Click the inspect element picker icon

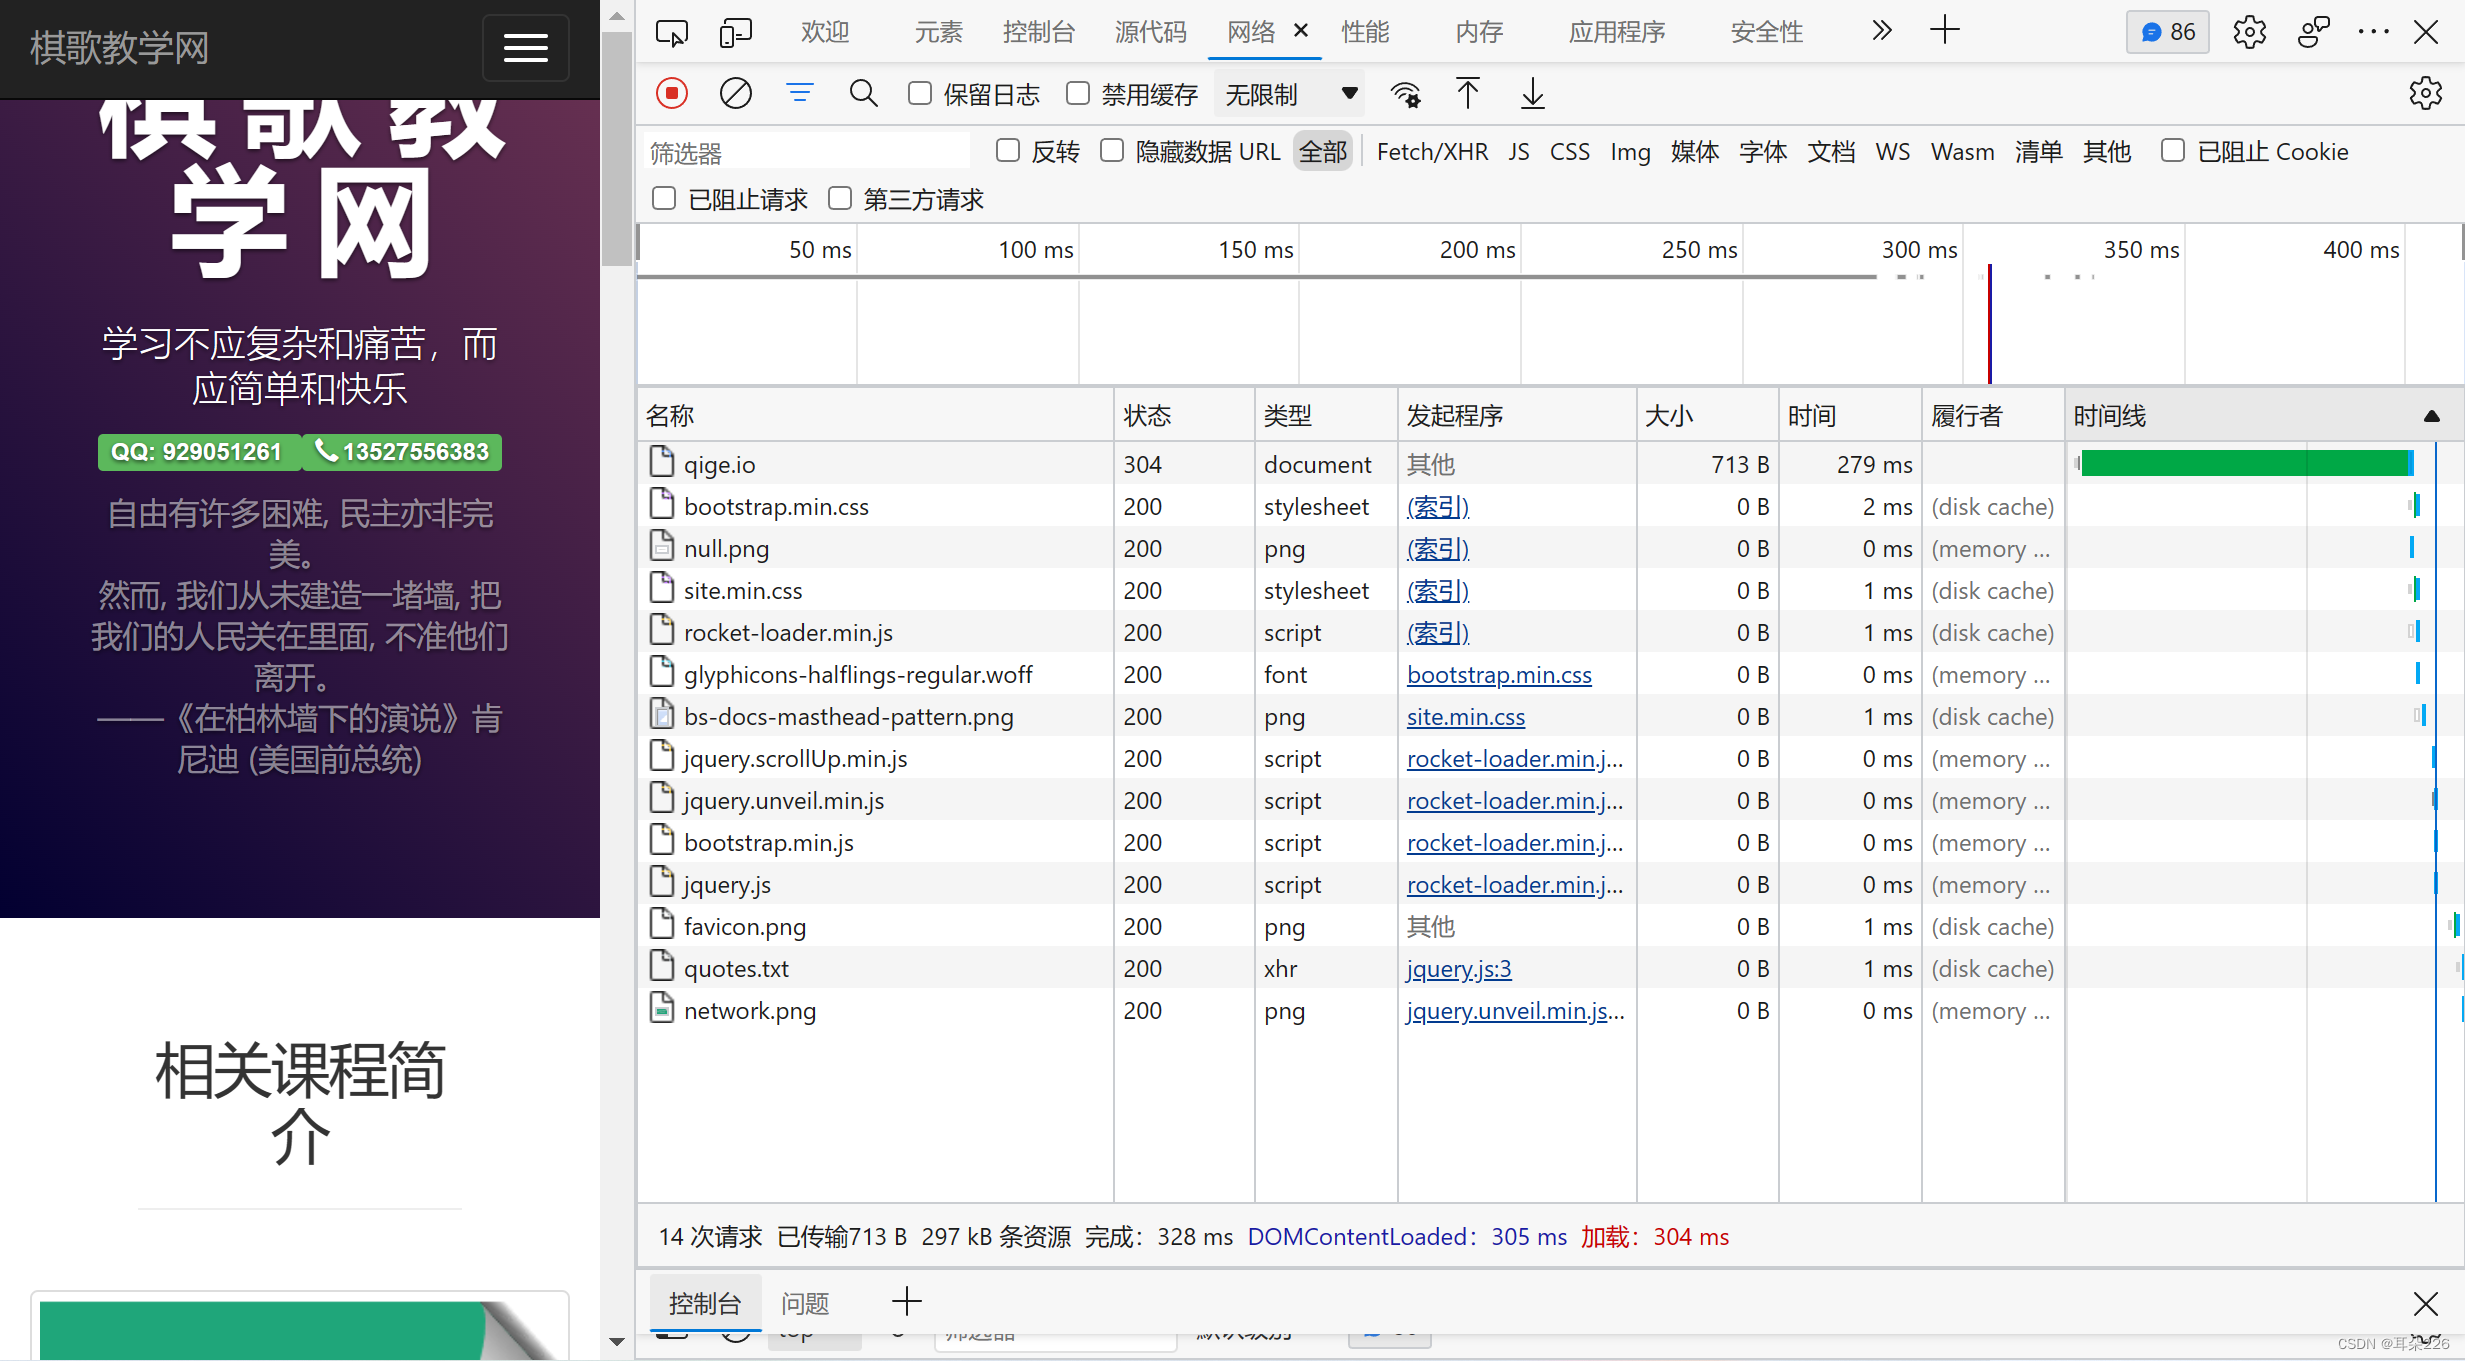[672, 33]
